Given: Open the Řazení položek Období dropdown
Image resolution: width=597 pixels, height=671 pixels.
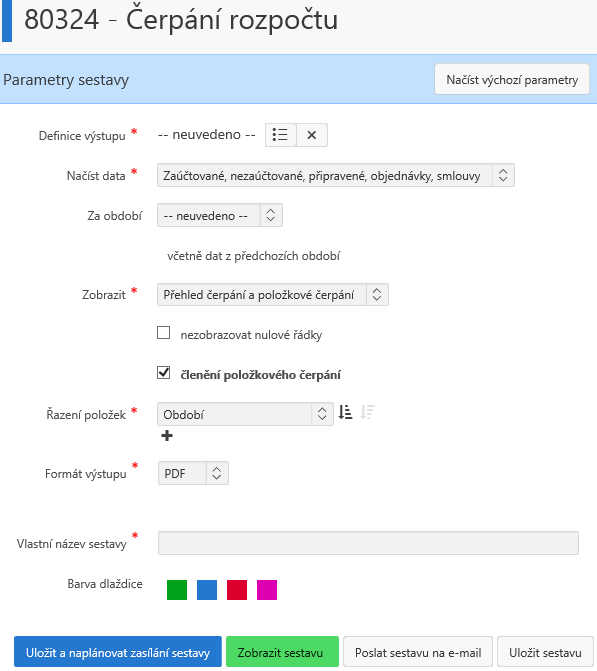Looking at the screenshot, I should (x=245, y=414).
